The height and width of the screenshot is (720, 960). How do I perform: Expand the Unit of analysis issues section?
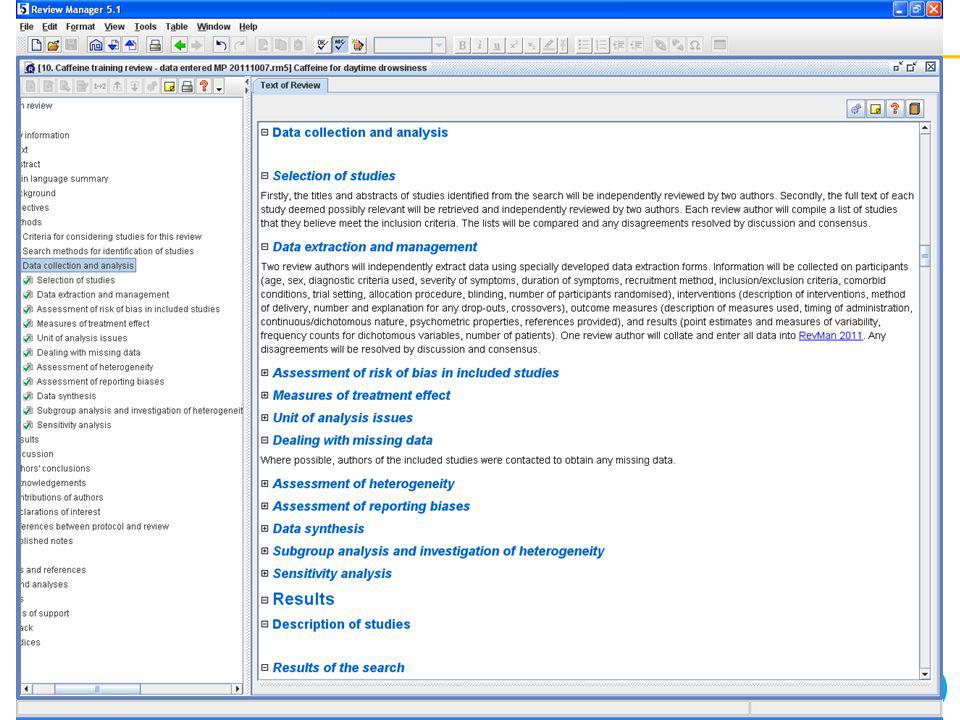[264, 418]
